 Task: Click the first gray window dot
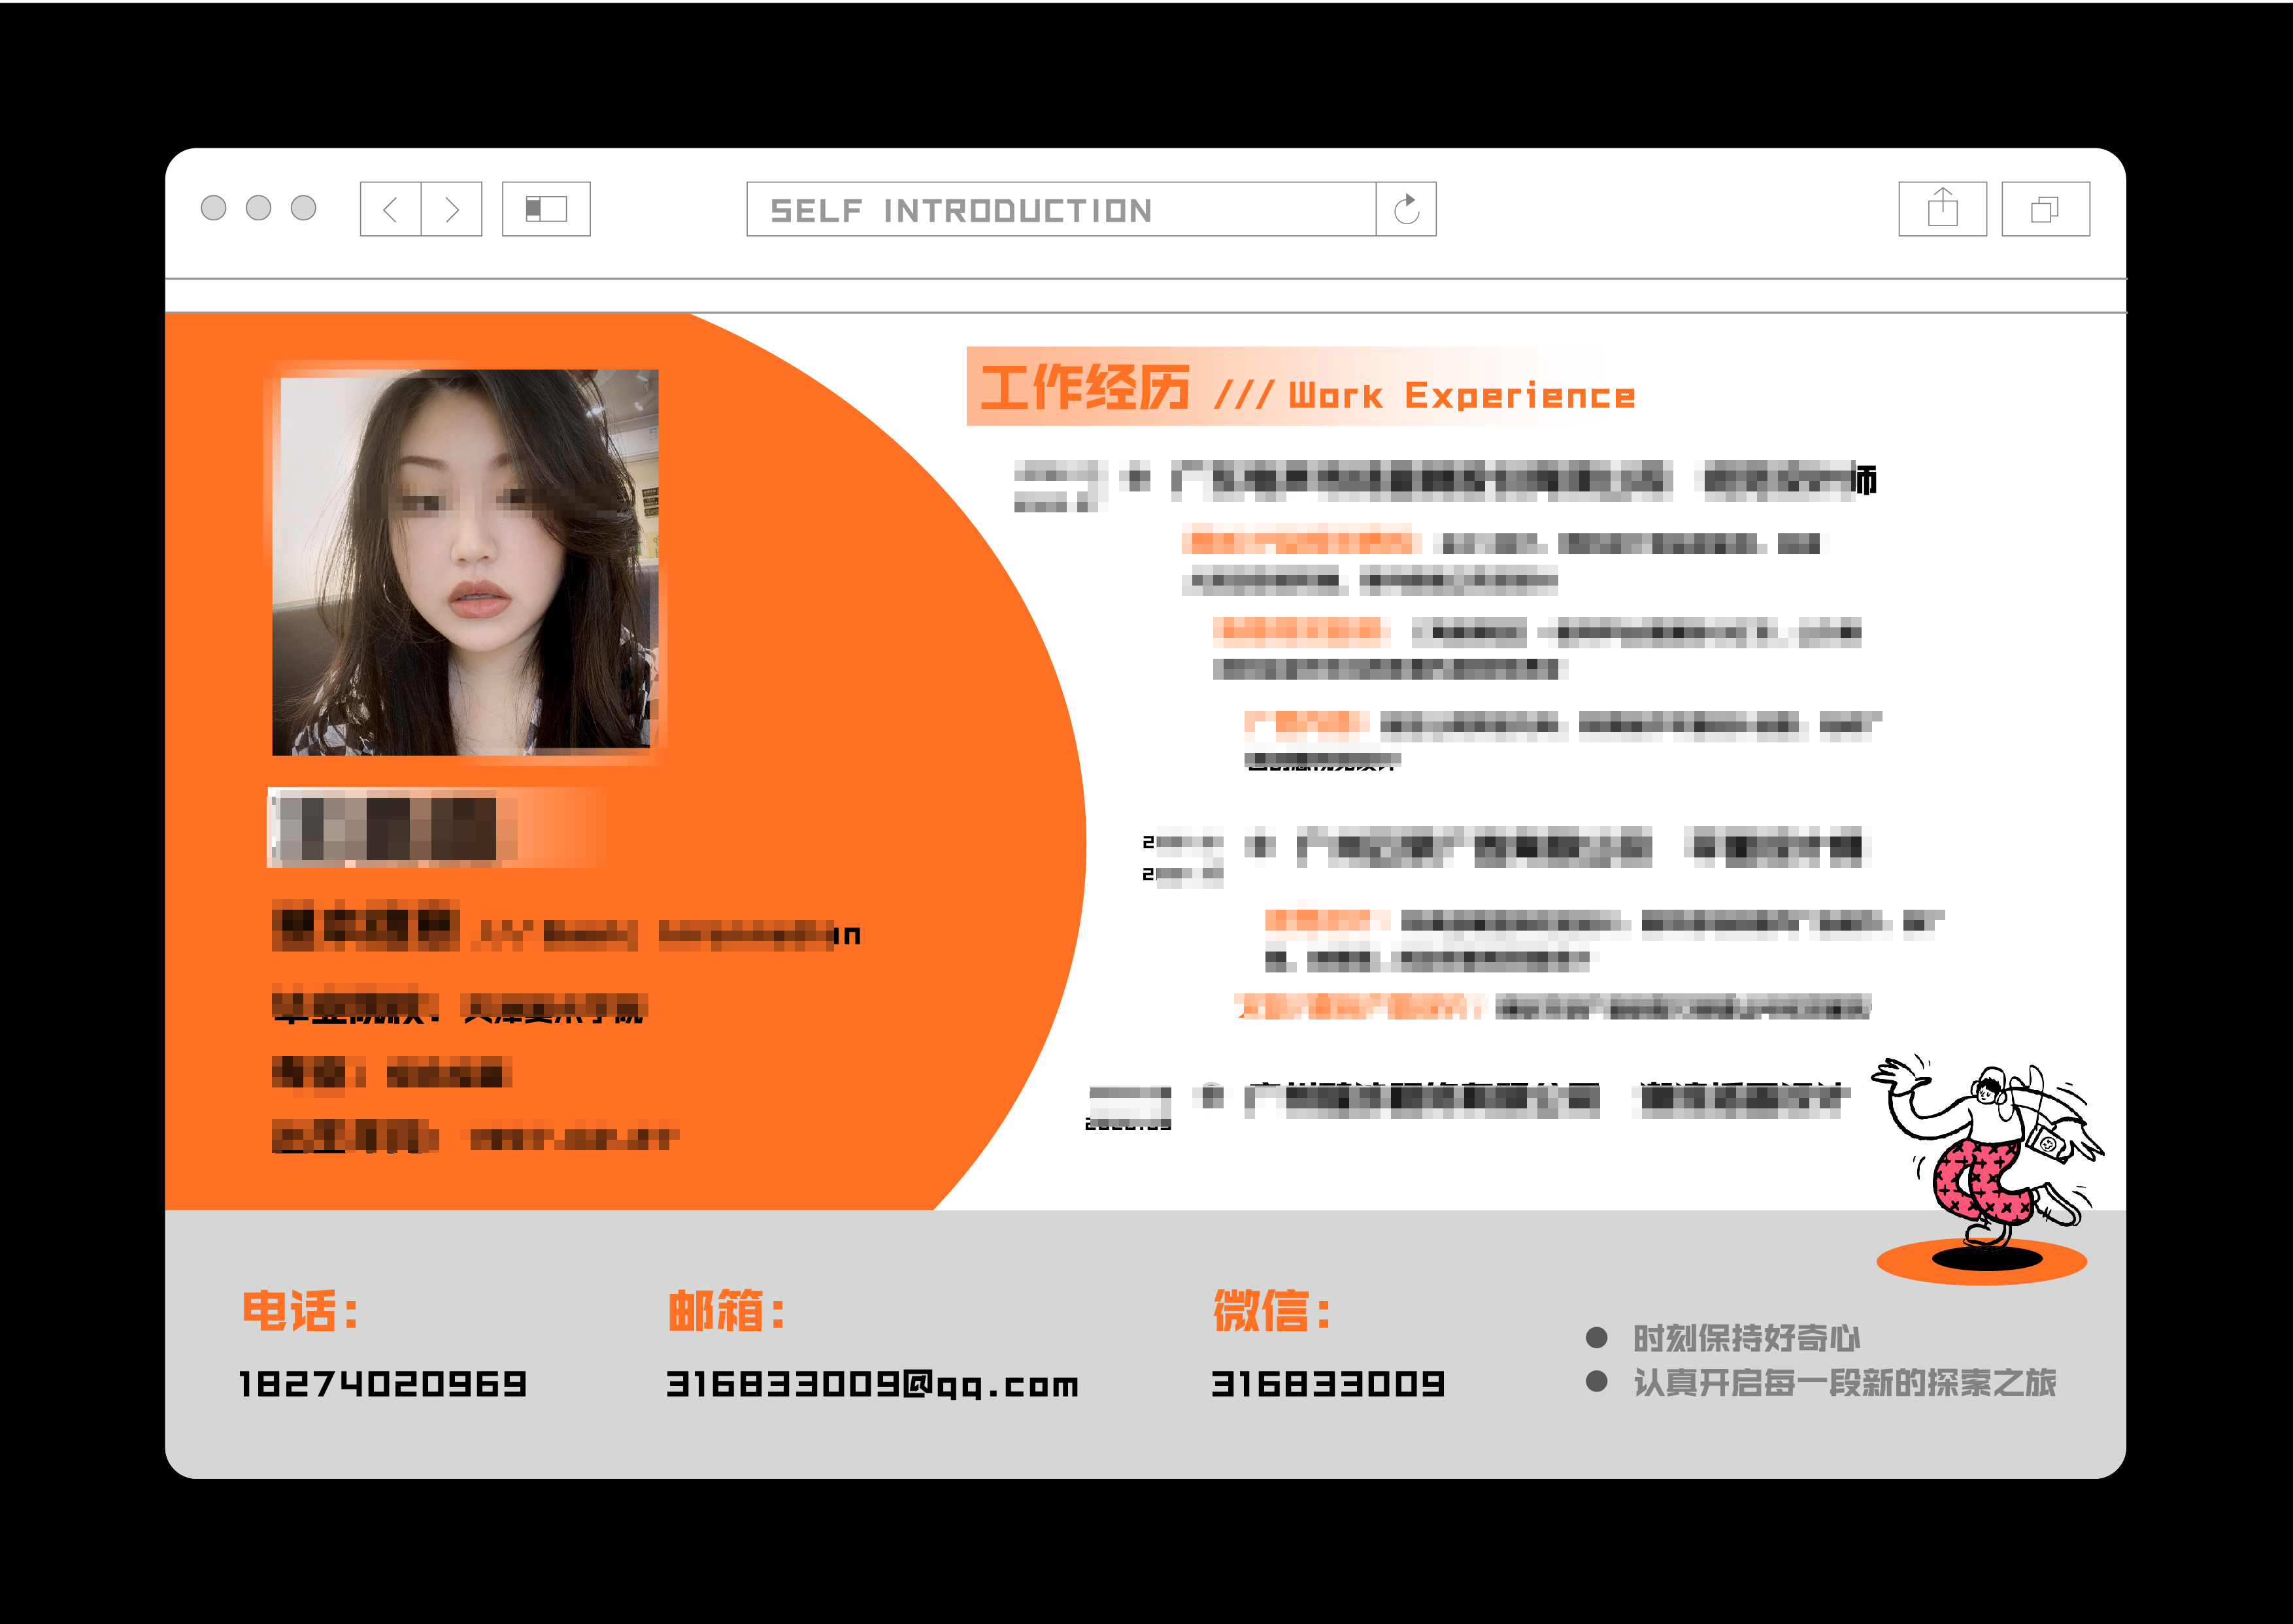213,208
